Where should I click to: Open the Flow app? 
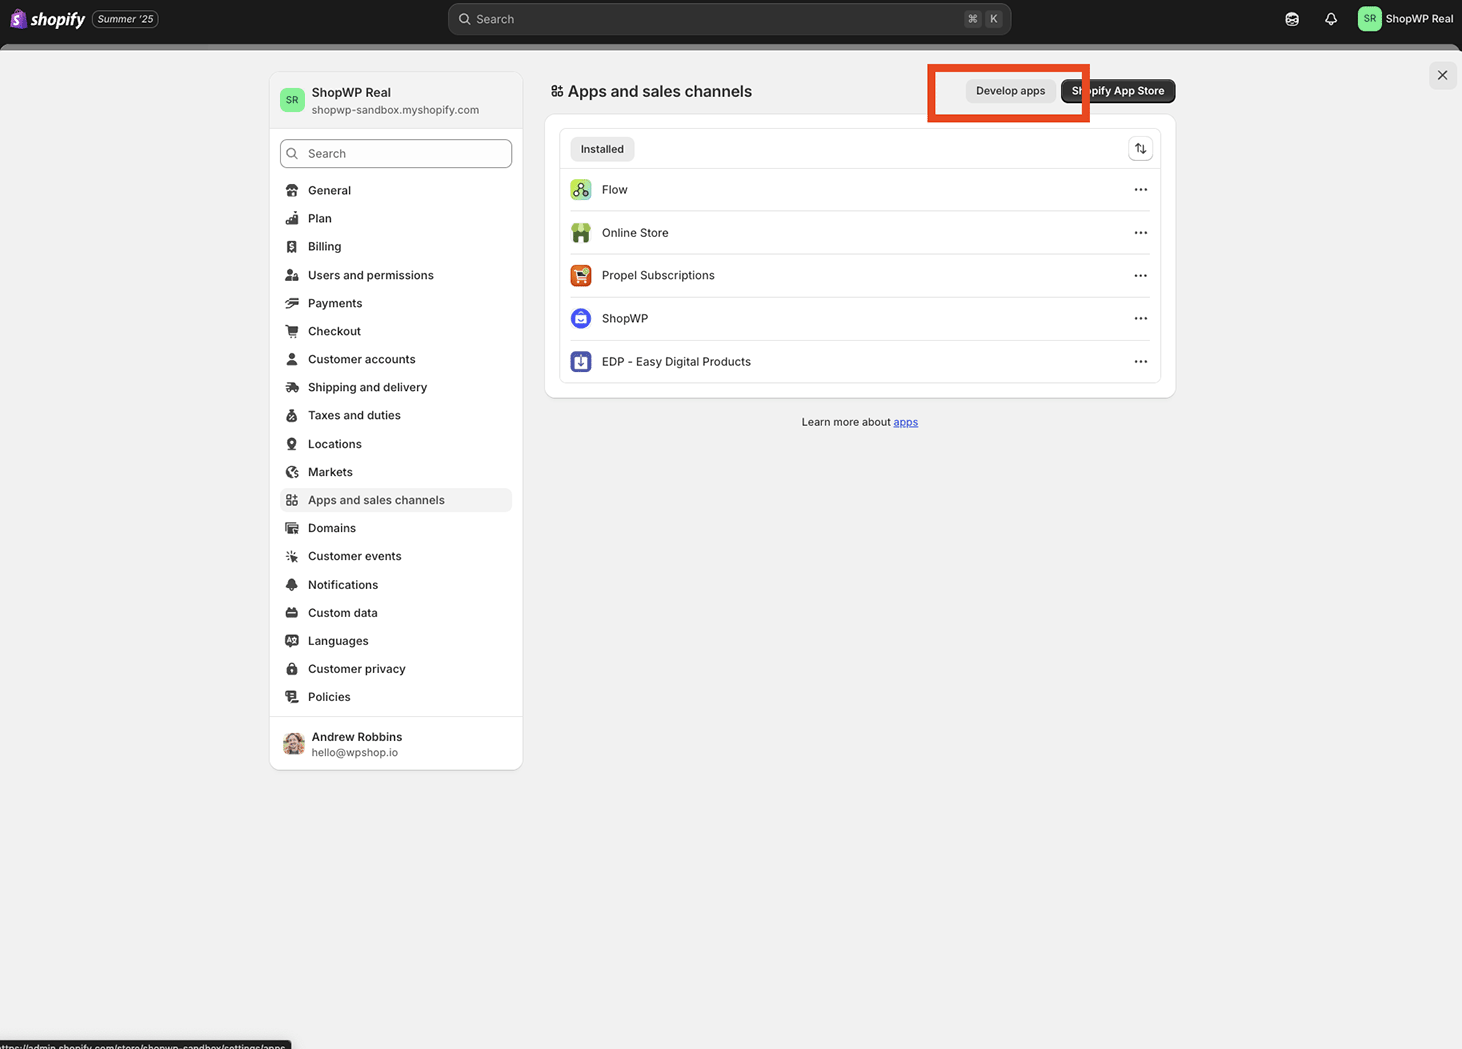860,190
